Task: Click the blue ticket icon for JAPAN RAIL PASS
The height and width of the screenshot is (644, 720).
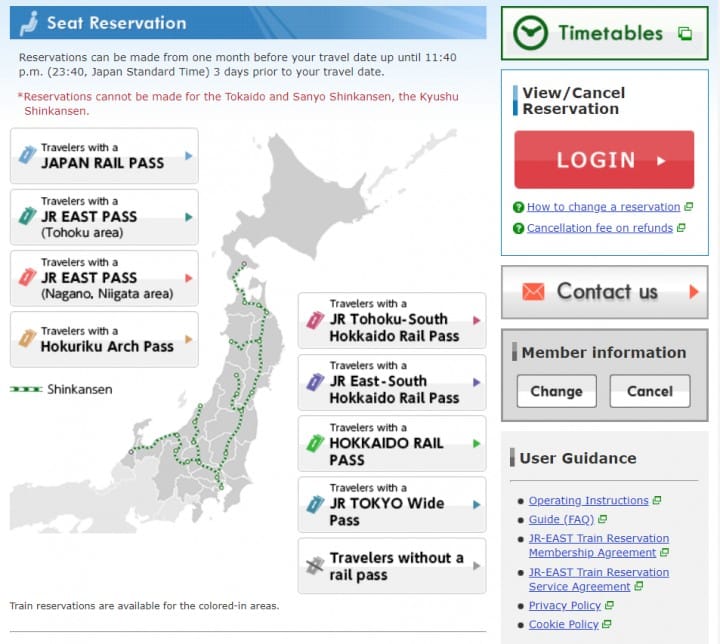Action: [27, 155]
